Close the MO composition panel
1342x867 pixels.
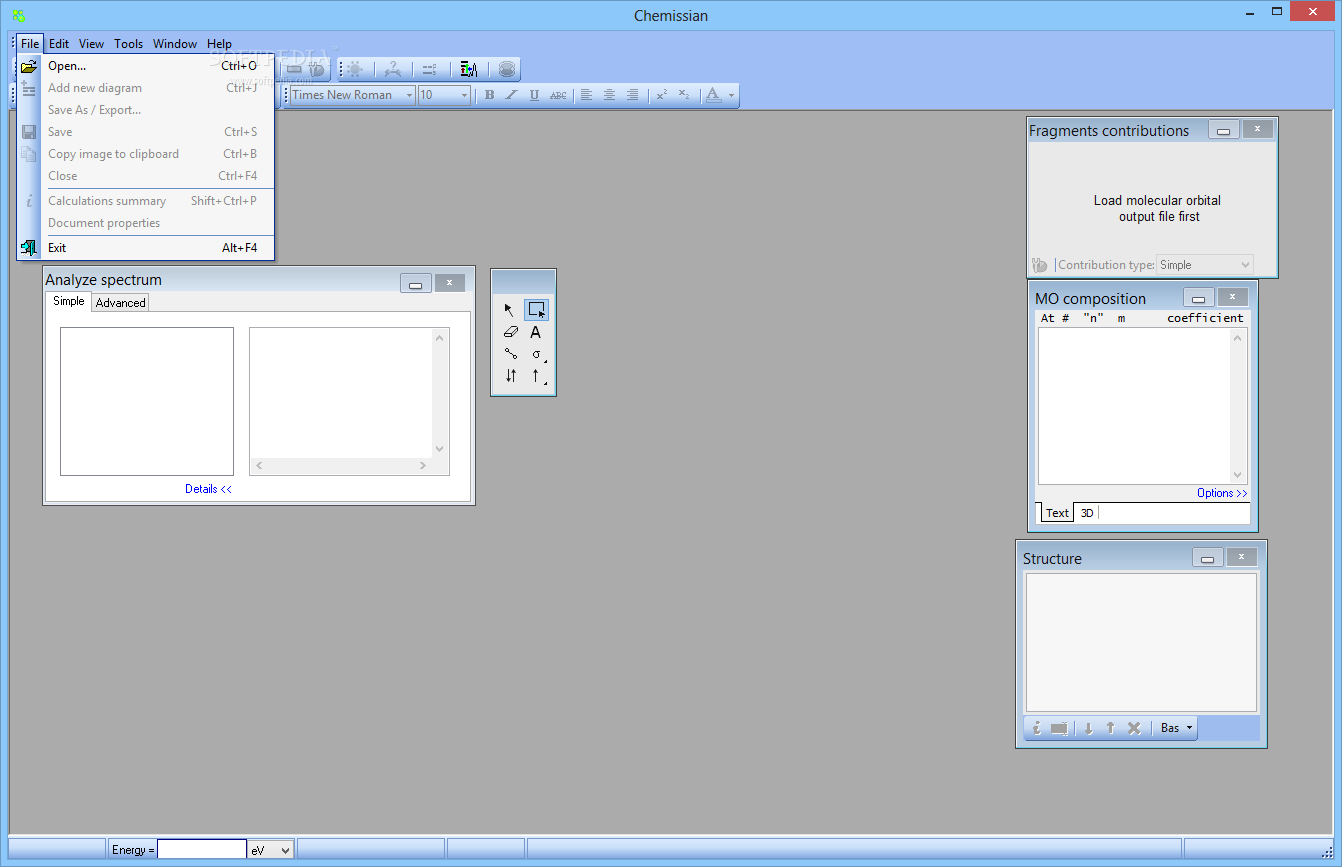(1233, 297)
